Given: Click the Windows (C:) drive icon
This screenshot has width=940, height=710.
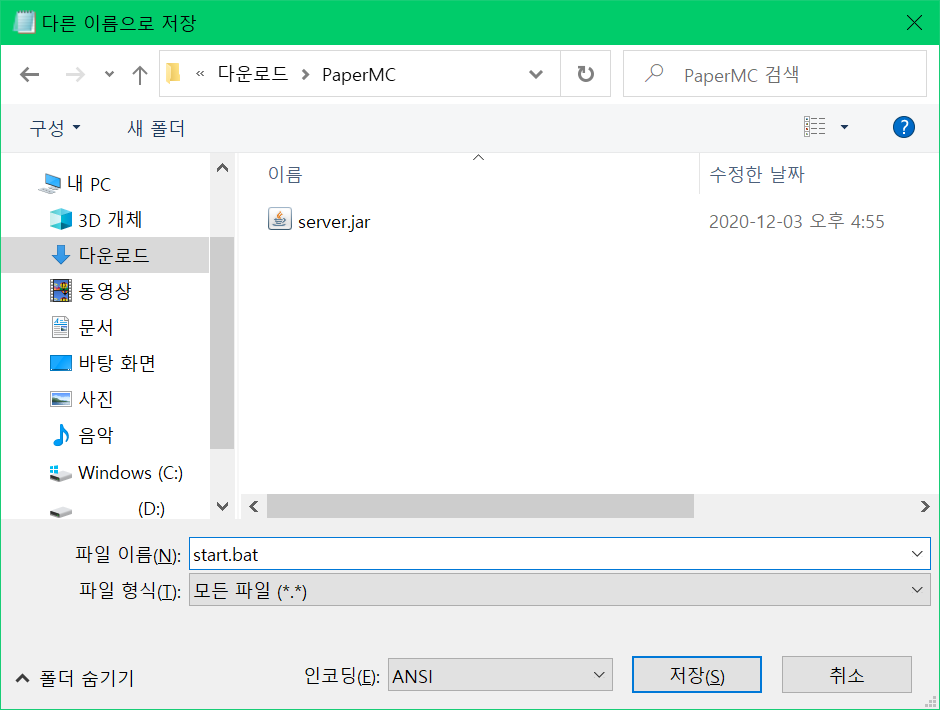Looking at the screenshot, I should [60, 473].
